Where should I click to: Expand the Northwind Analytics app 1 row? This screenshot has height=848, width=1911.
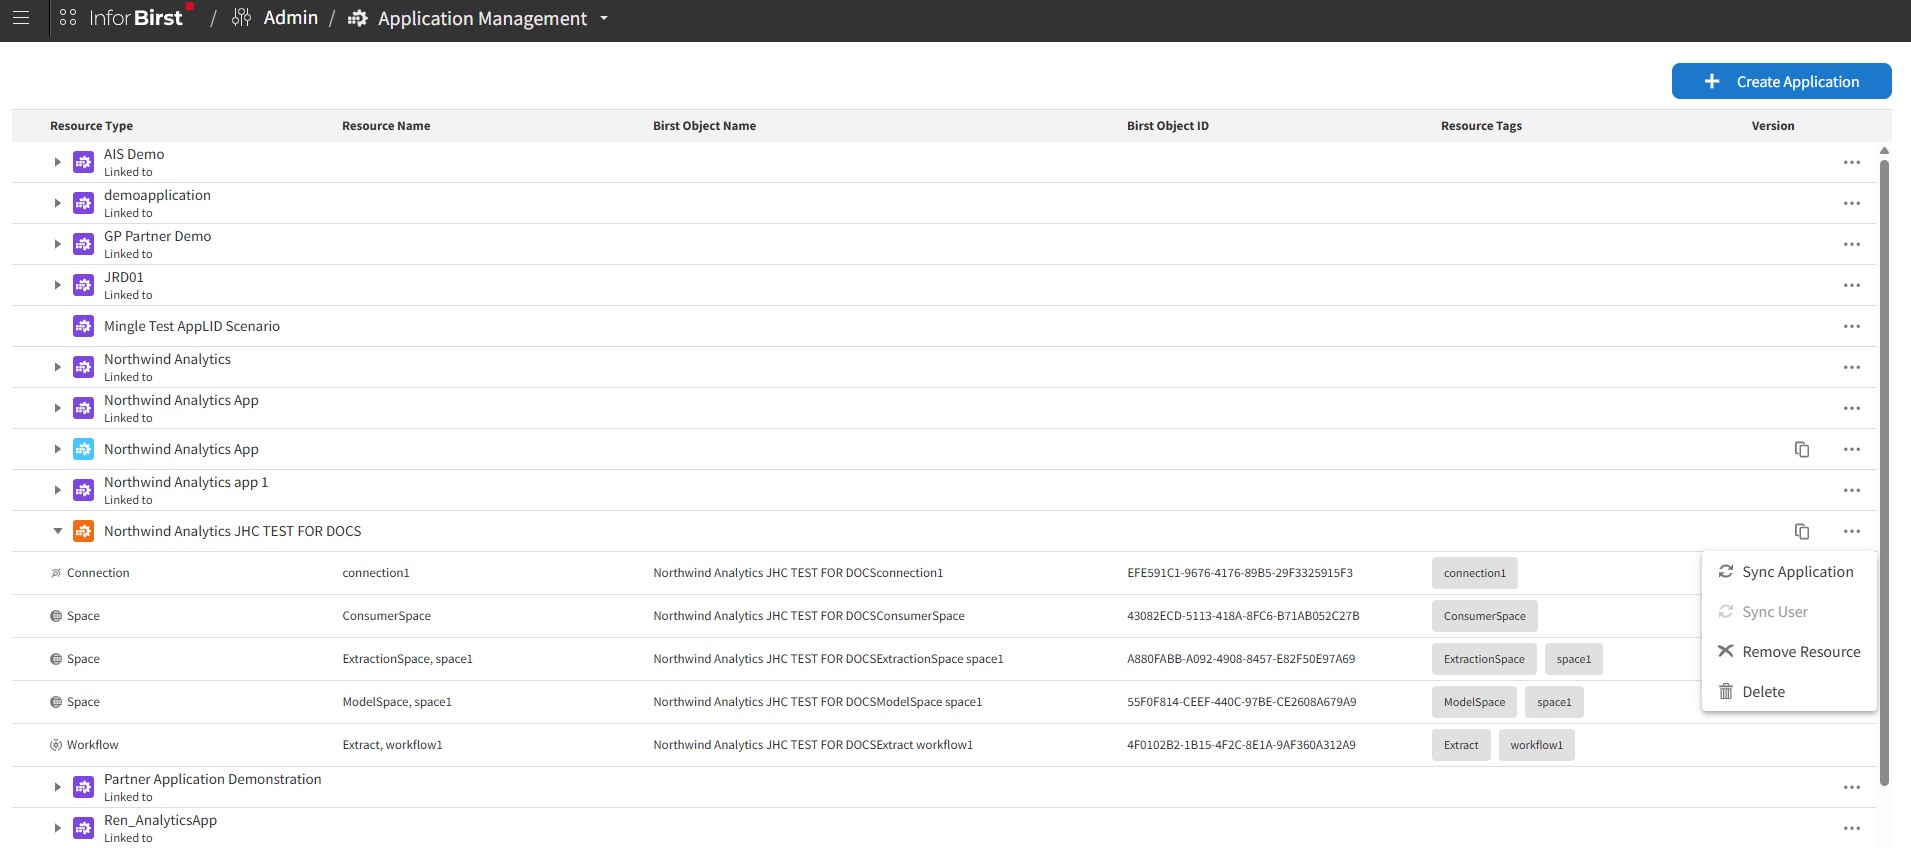[x=58, y=490]
